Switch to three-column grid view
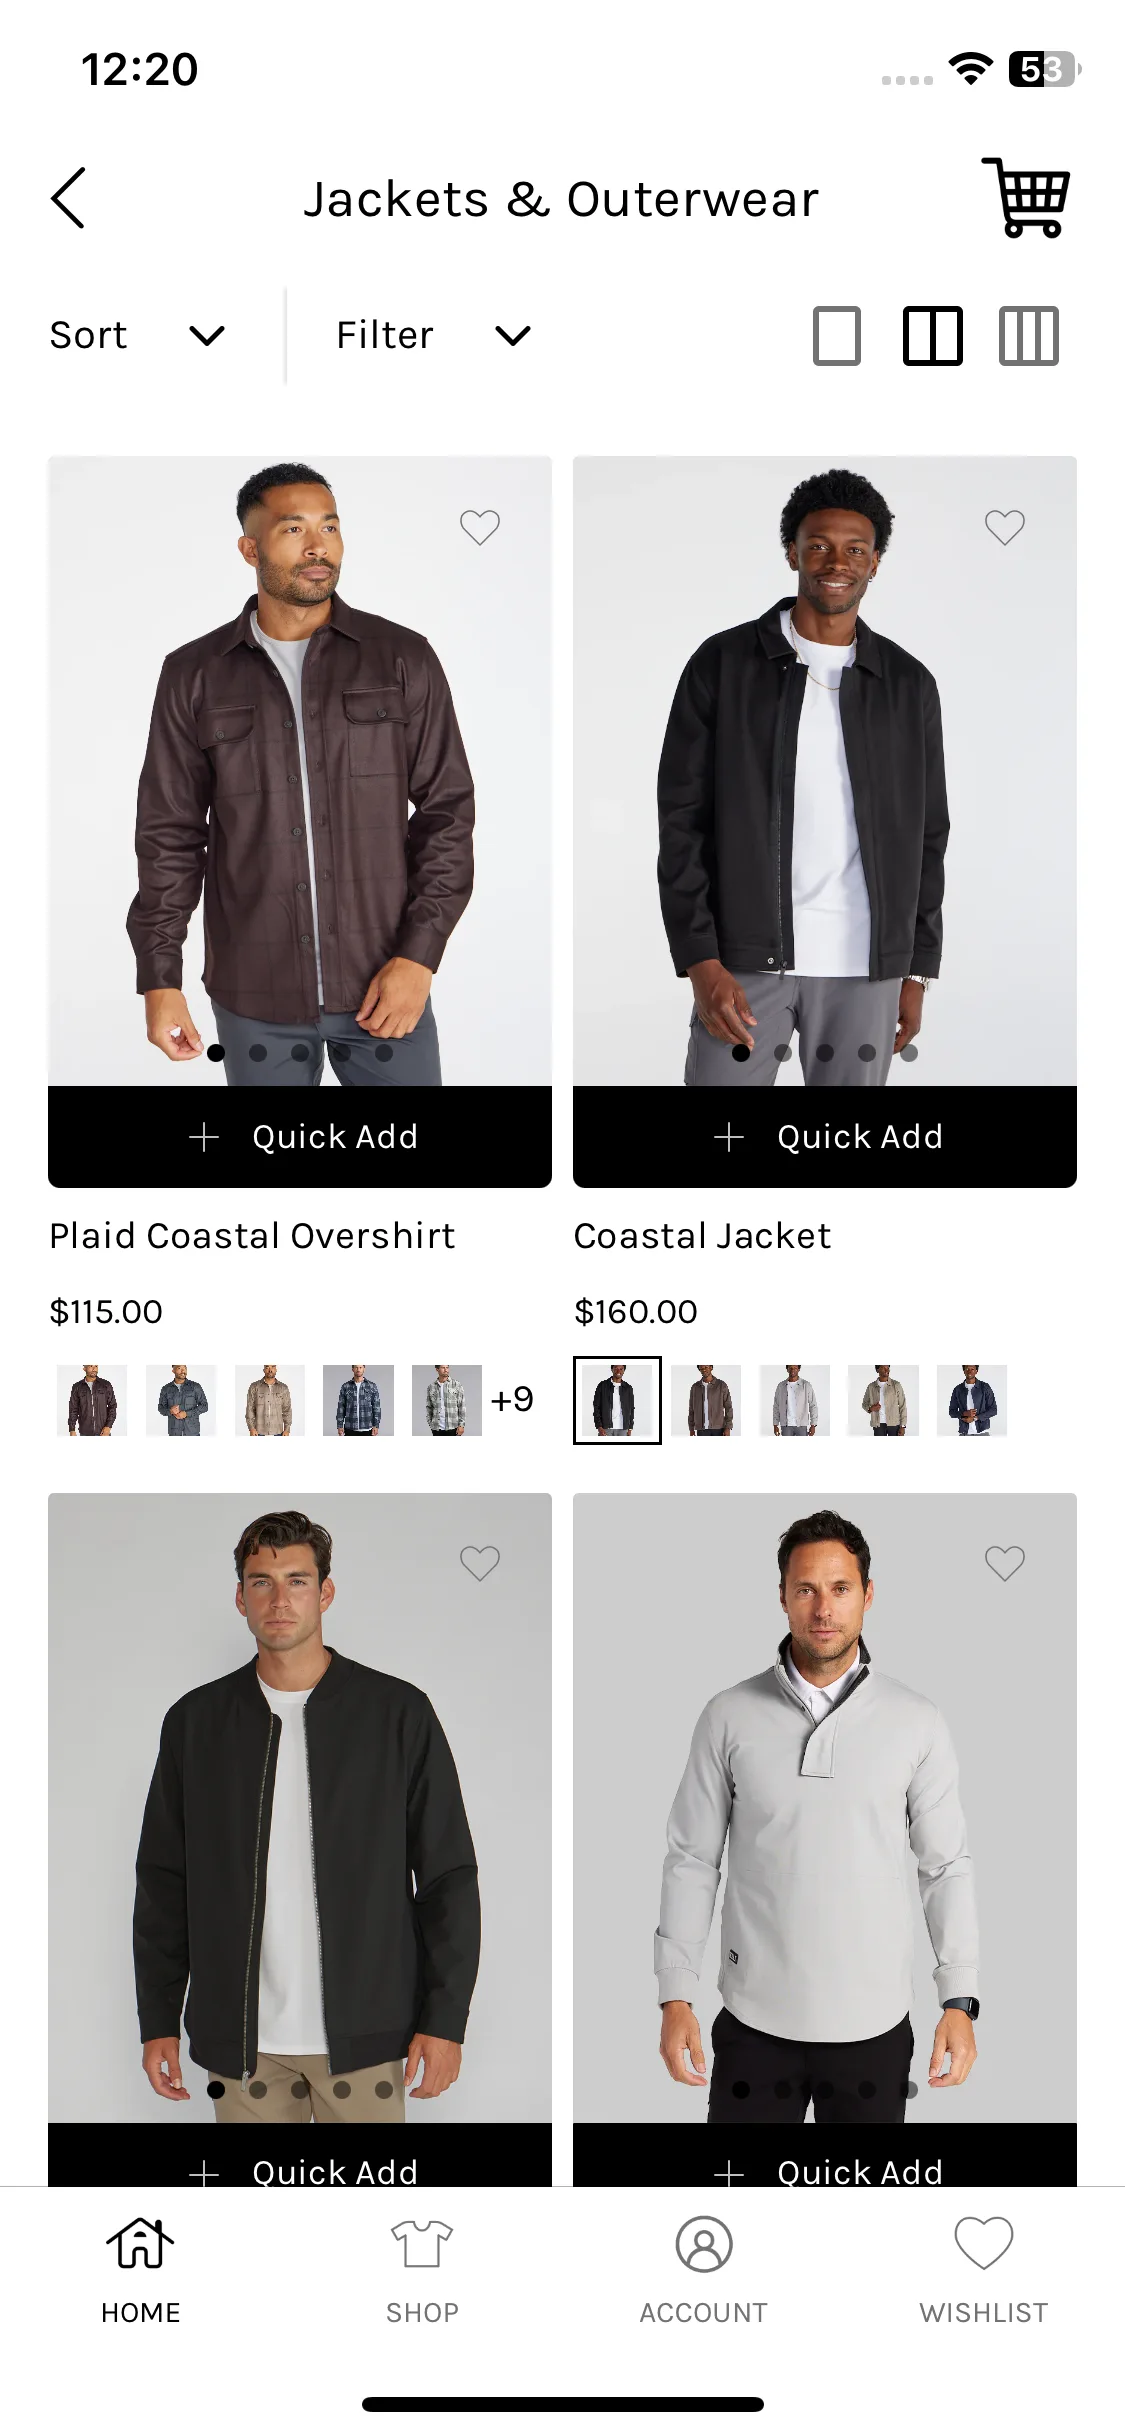Screen dimensions: 1125x2436 tap(1028, 336)
